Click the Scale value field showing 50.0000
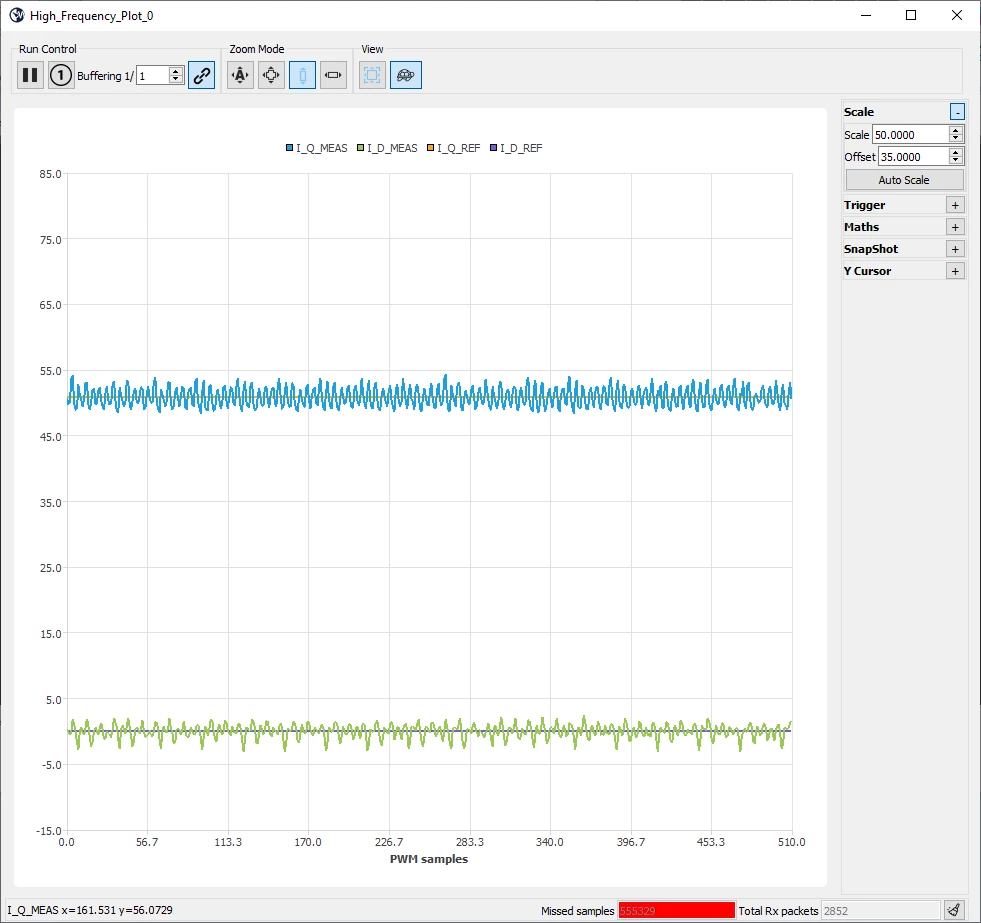The image size is (981, 923). 911,135
